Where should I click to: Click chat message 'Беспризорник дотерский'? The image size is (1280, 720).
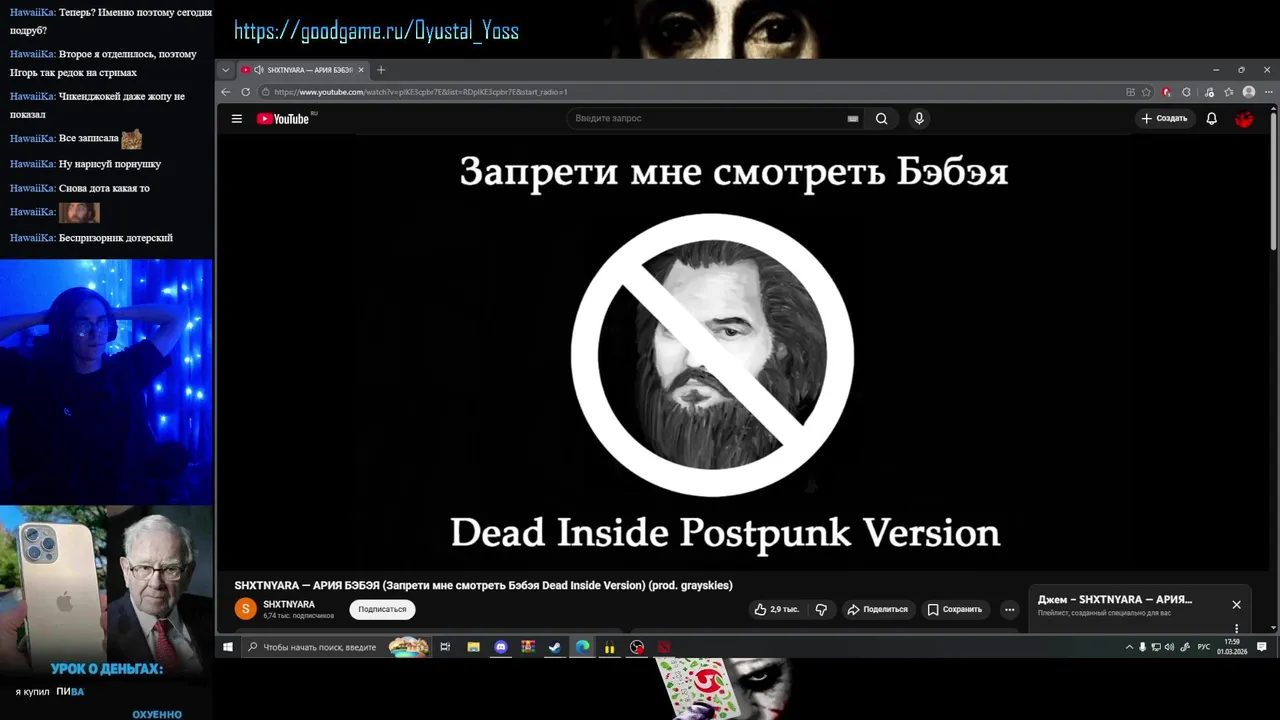(x=116, y=238)
